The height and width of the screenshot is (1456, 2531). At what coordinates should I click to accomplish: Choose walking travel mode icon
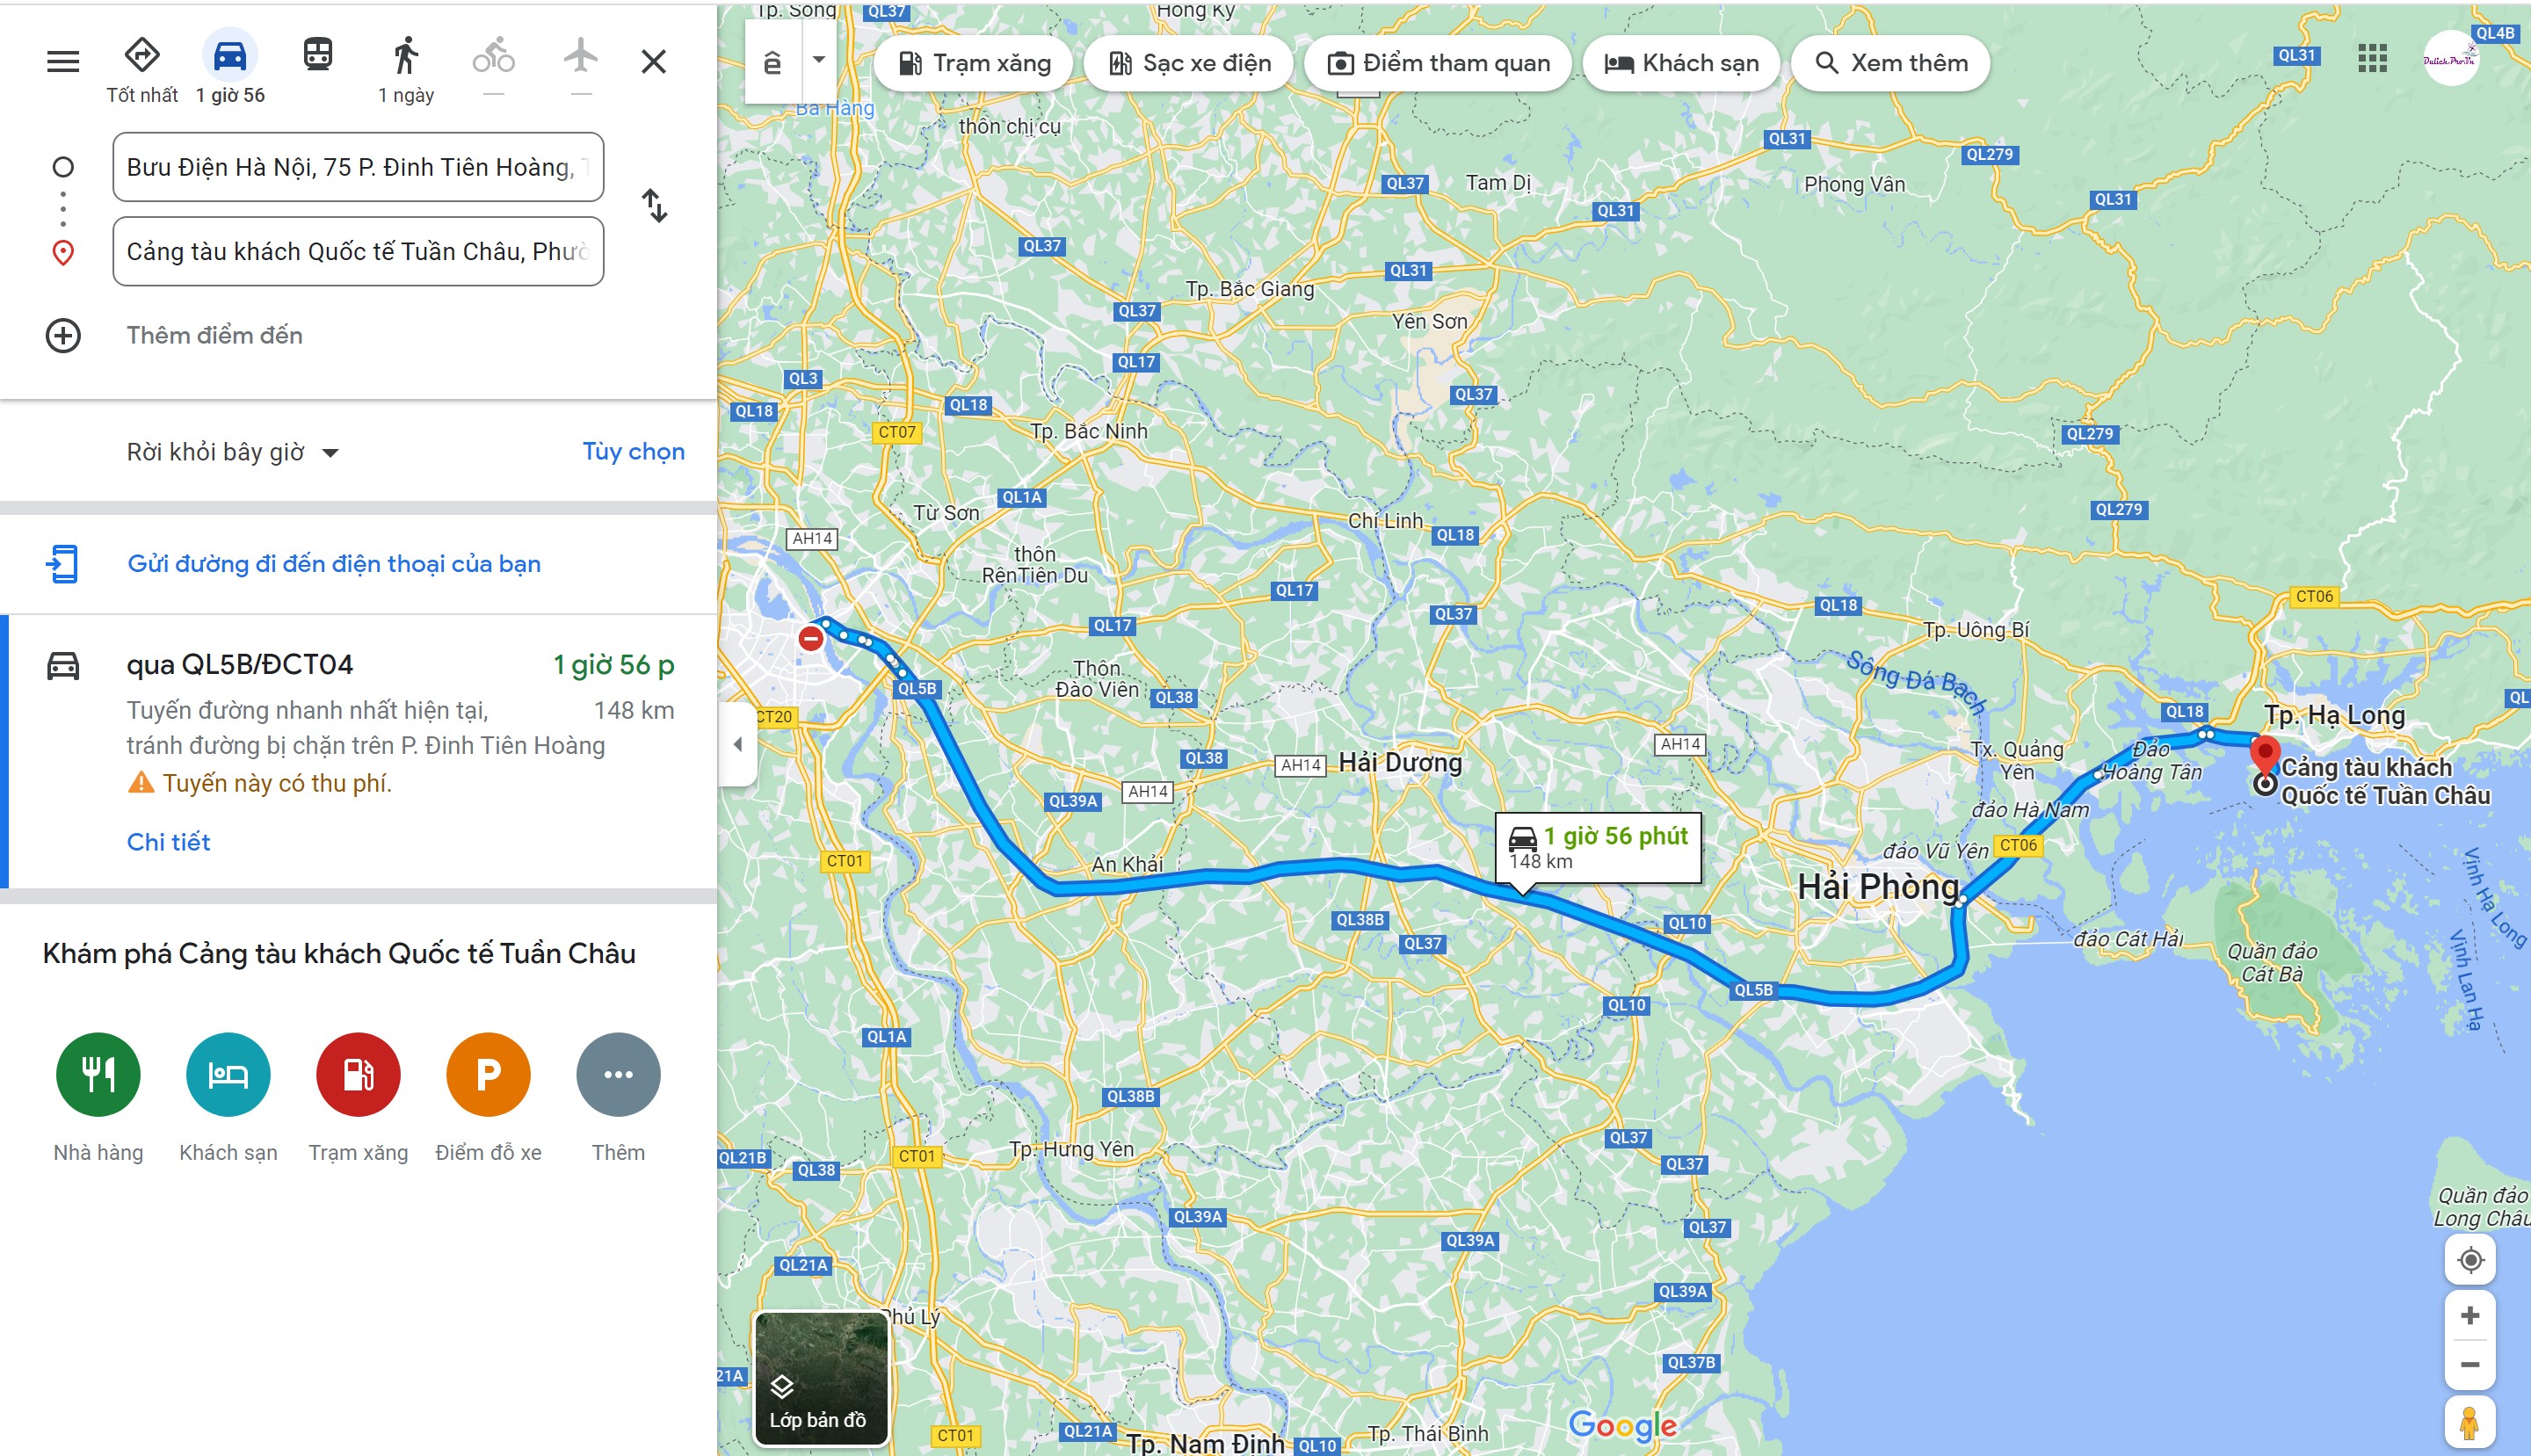pyautogui.click(x=405, y=55)
